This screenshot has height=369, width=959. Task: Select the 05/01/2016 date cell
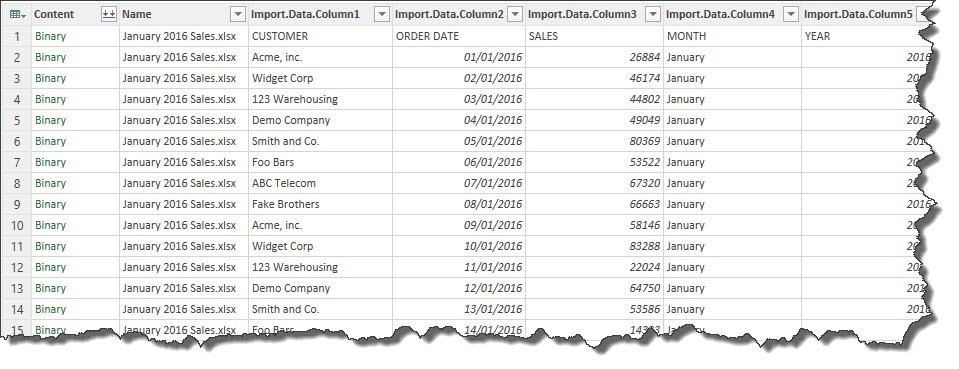pos(459,141)
